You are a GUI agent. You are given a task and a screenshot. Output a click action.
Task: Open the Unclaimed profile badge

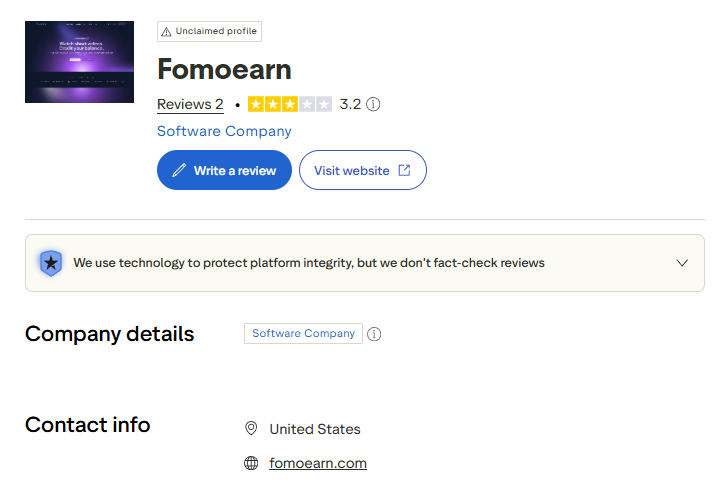(x=210, y=31)
